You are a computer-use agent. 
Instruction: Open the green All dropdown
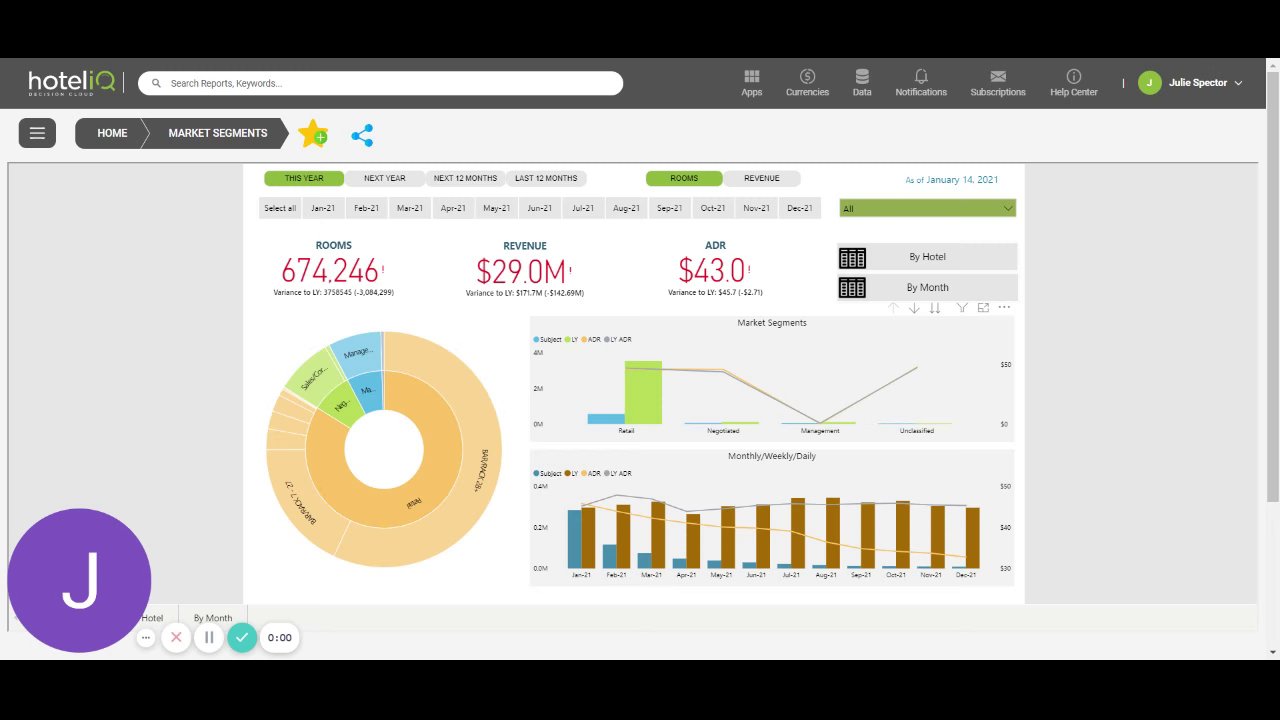(927, 208)
